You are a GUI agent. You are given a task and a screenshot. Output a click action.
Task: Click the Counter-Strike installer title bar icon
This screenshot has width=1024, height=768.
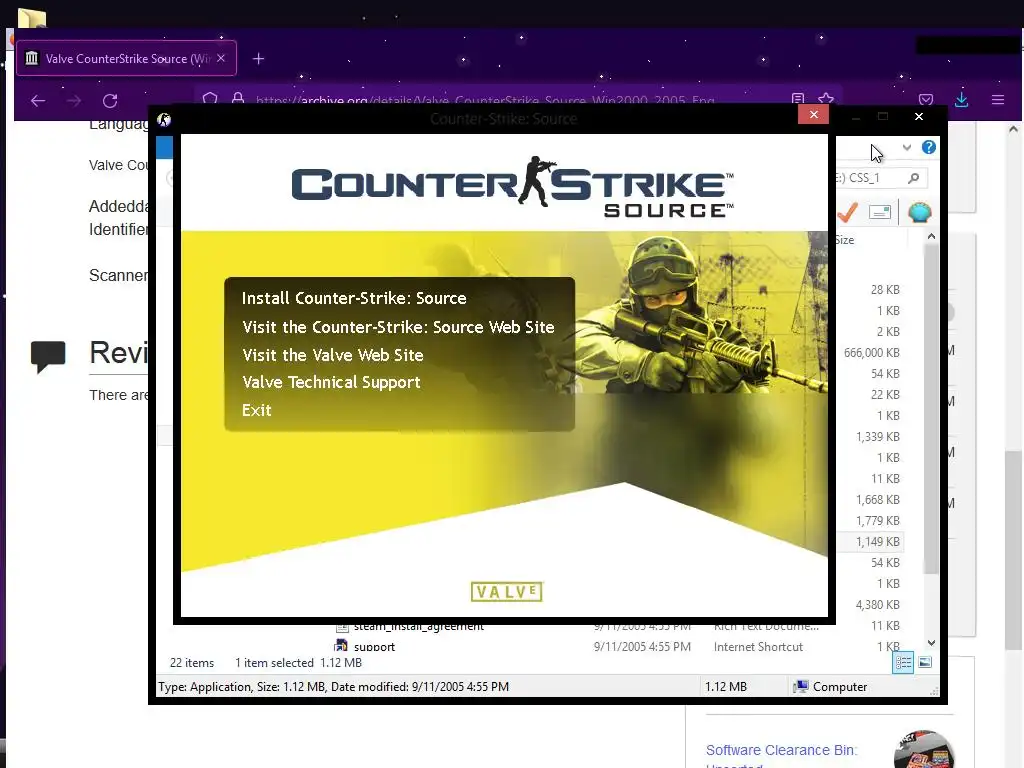tap(164, 120)
